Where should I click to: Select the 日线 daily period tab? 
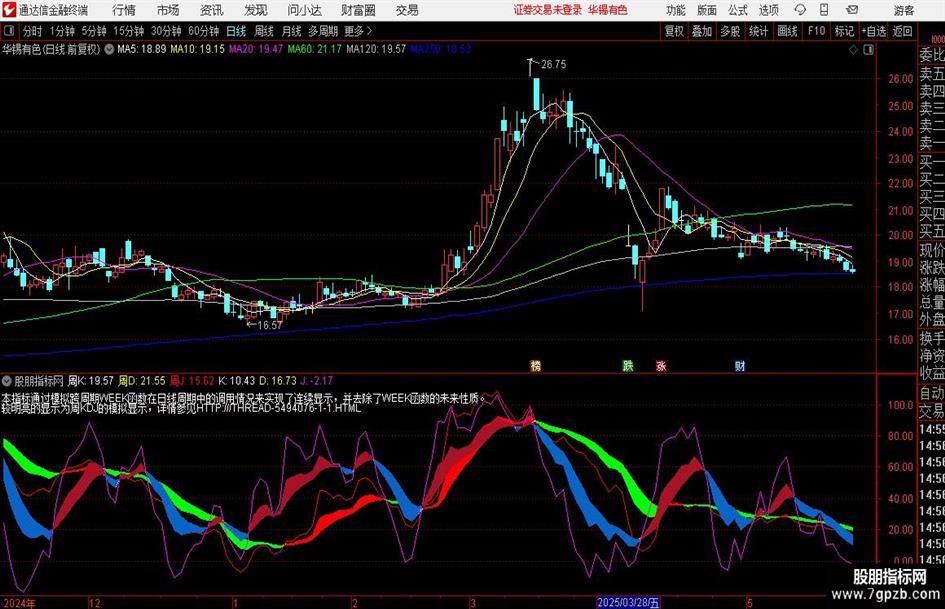(236, 31)
